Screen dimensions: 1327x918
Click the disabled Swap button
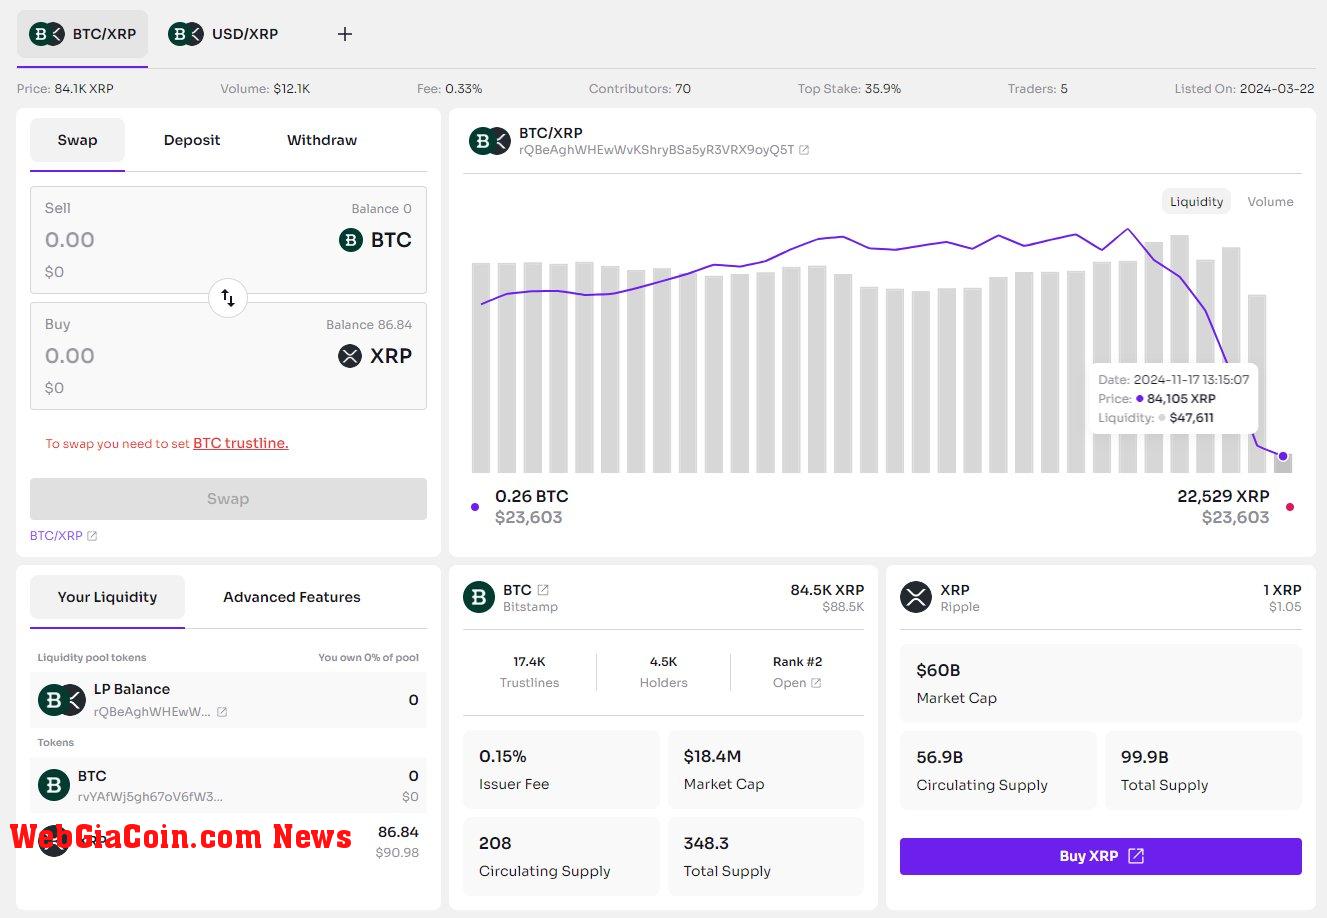tap(228, 499)
